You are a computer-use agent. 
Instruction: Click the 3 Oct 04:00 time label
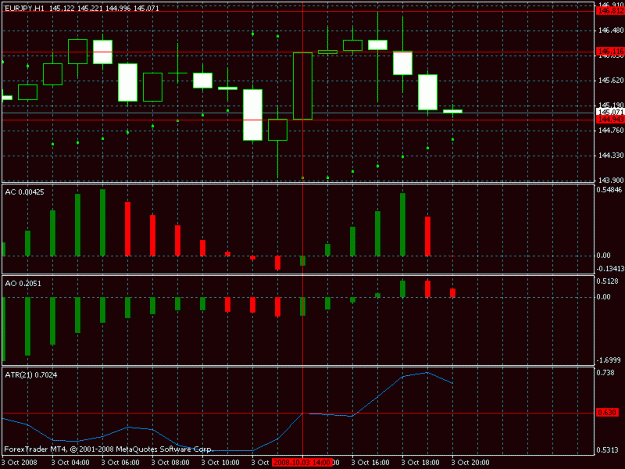tap(71, 463)
